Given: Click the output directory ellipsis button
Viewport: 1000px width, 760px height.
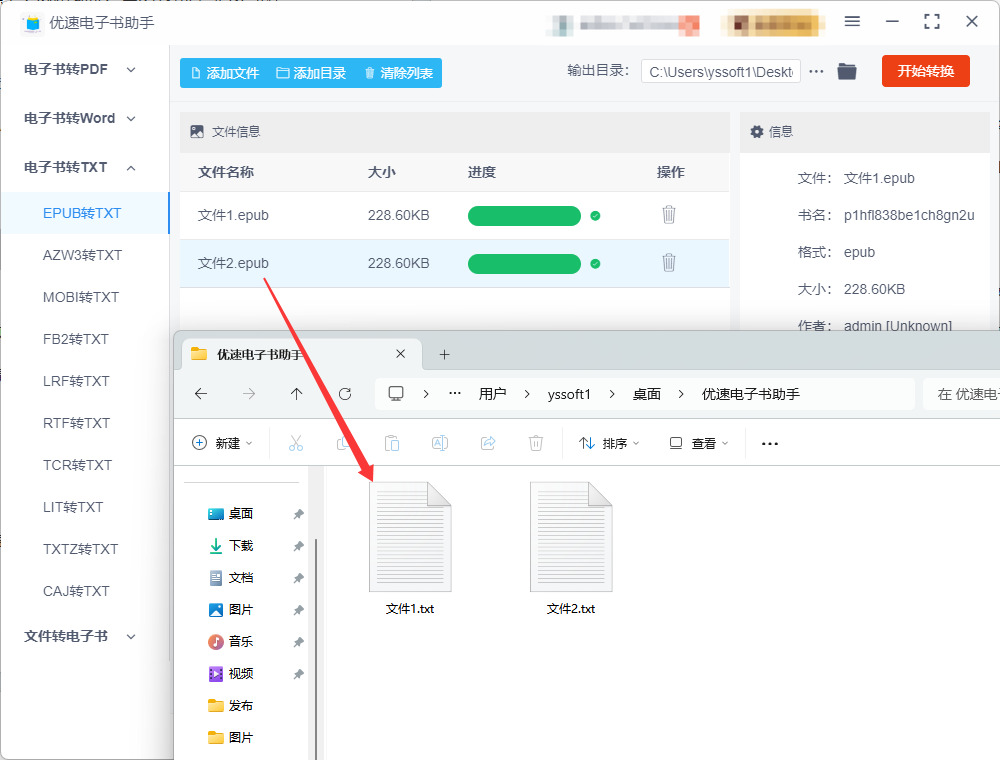Looking at the screenshot, I should pyautogui.click(x=816, y=71).
